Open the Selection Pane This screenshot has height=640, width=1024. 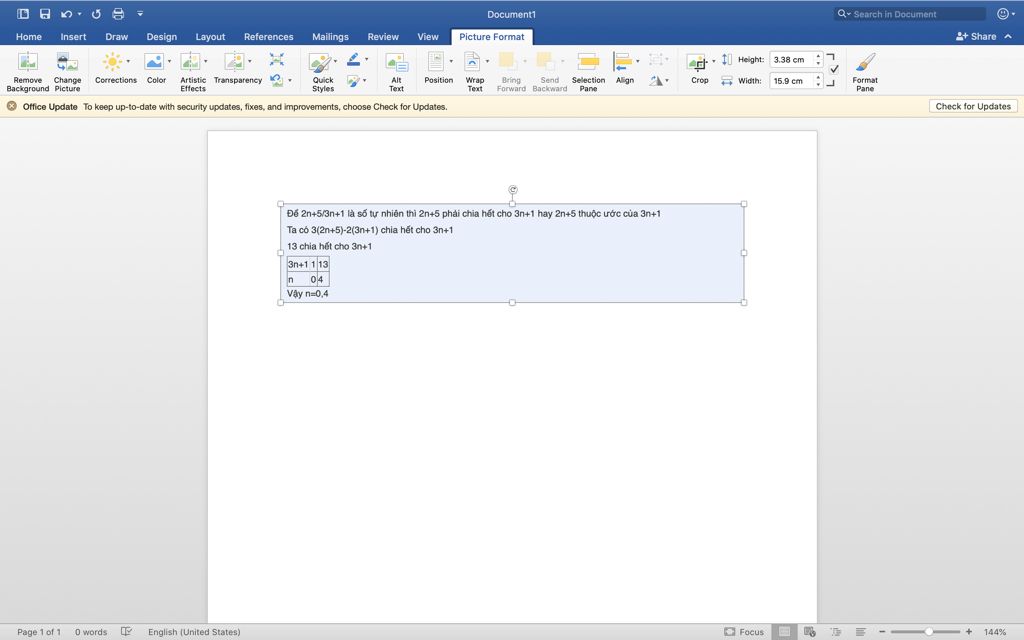pos(588,72)
